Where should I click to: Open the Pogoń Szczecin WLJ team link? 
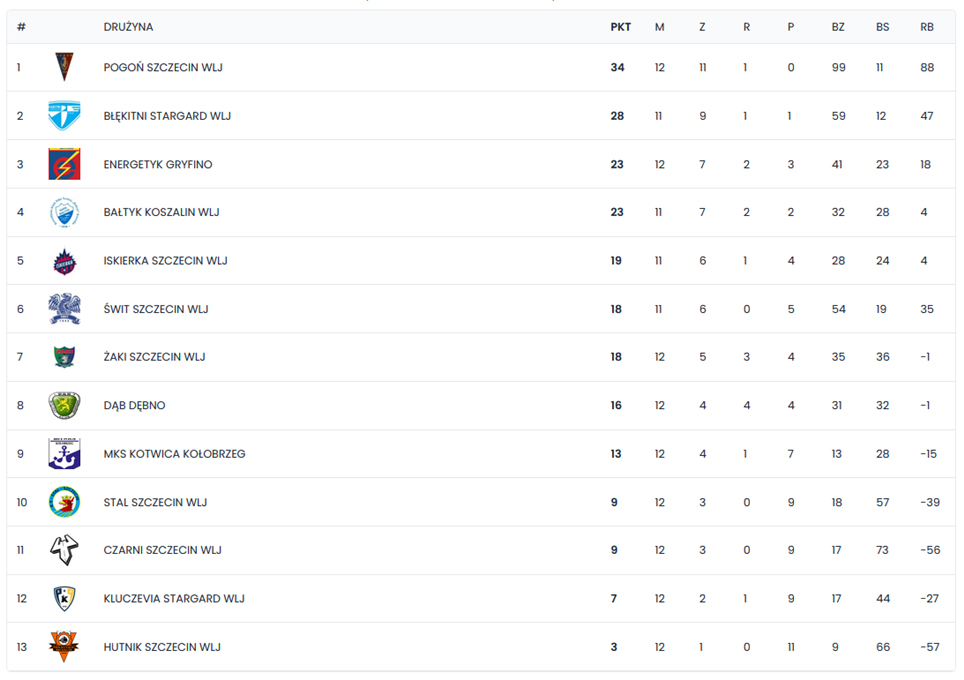(163, 68)
